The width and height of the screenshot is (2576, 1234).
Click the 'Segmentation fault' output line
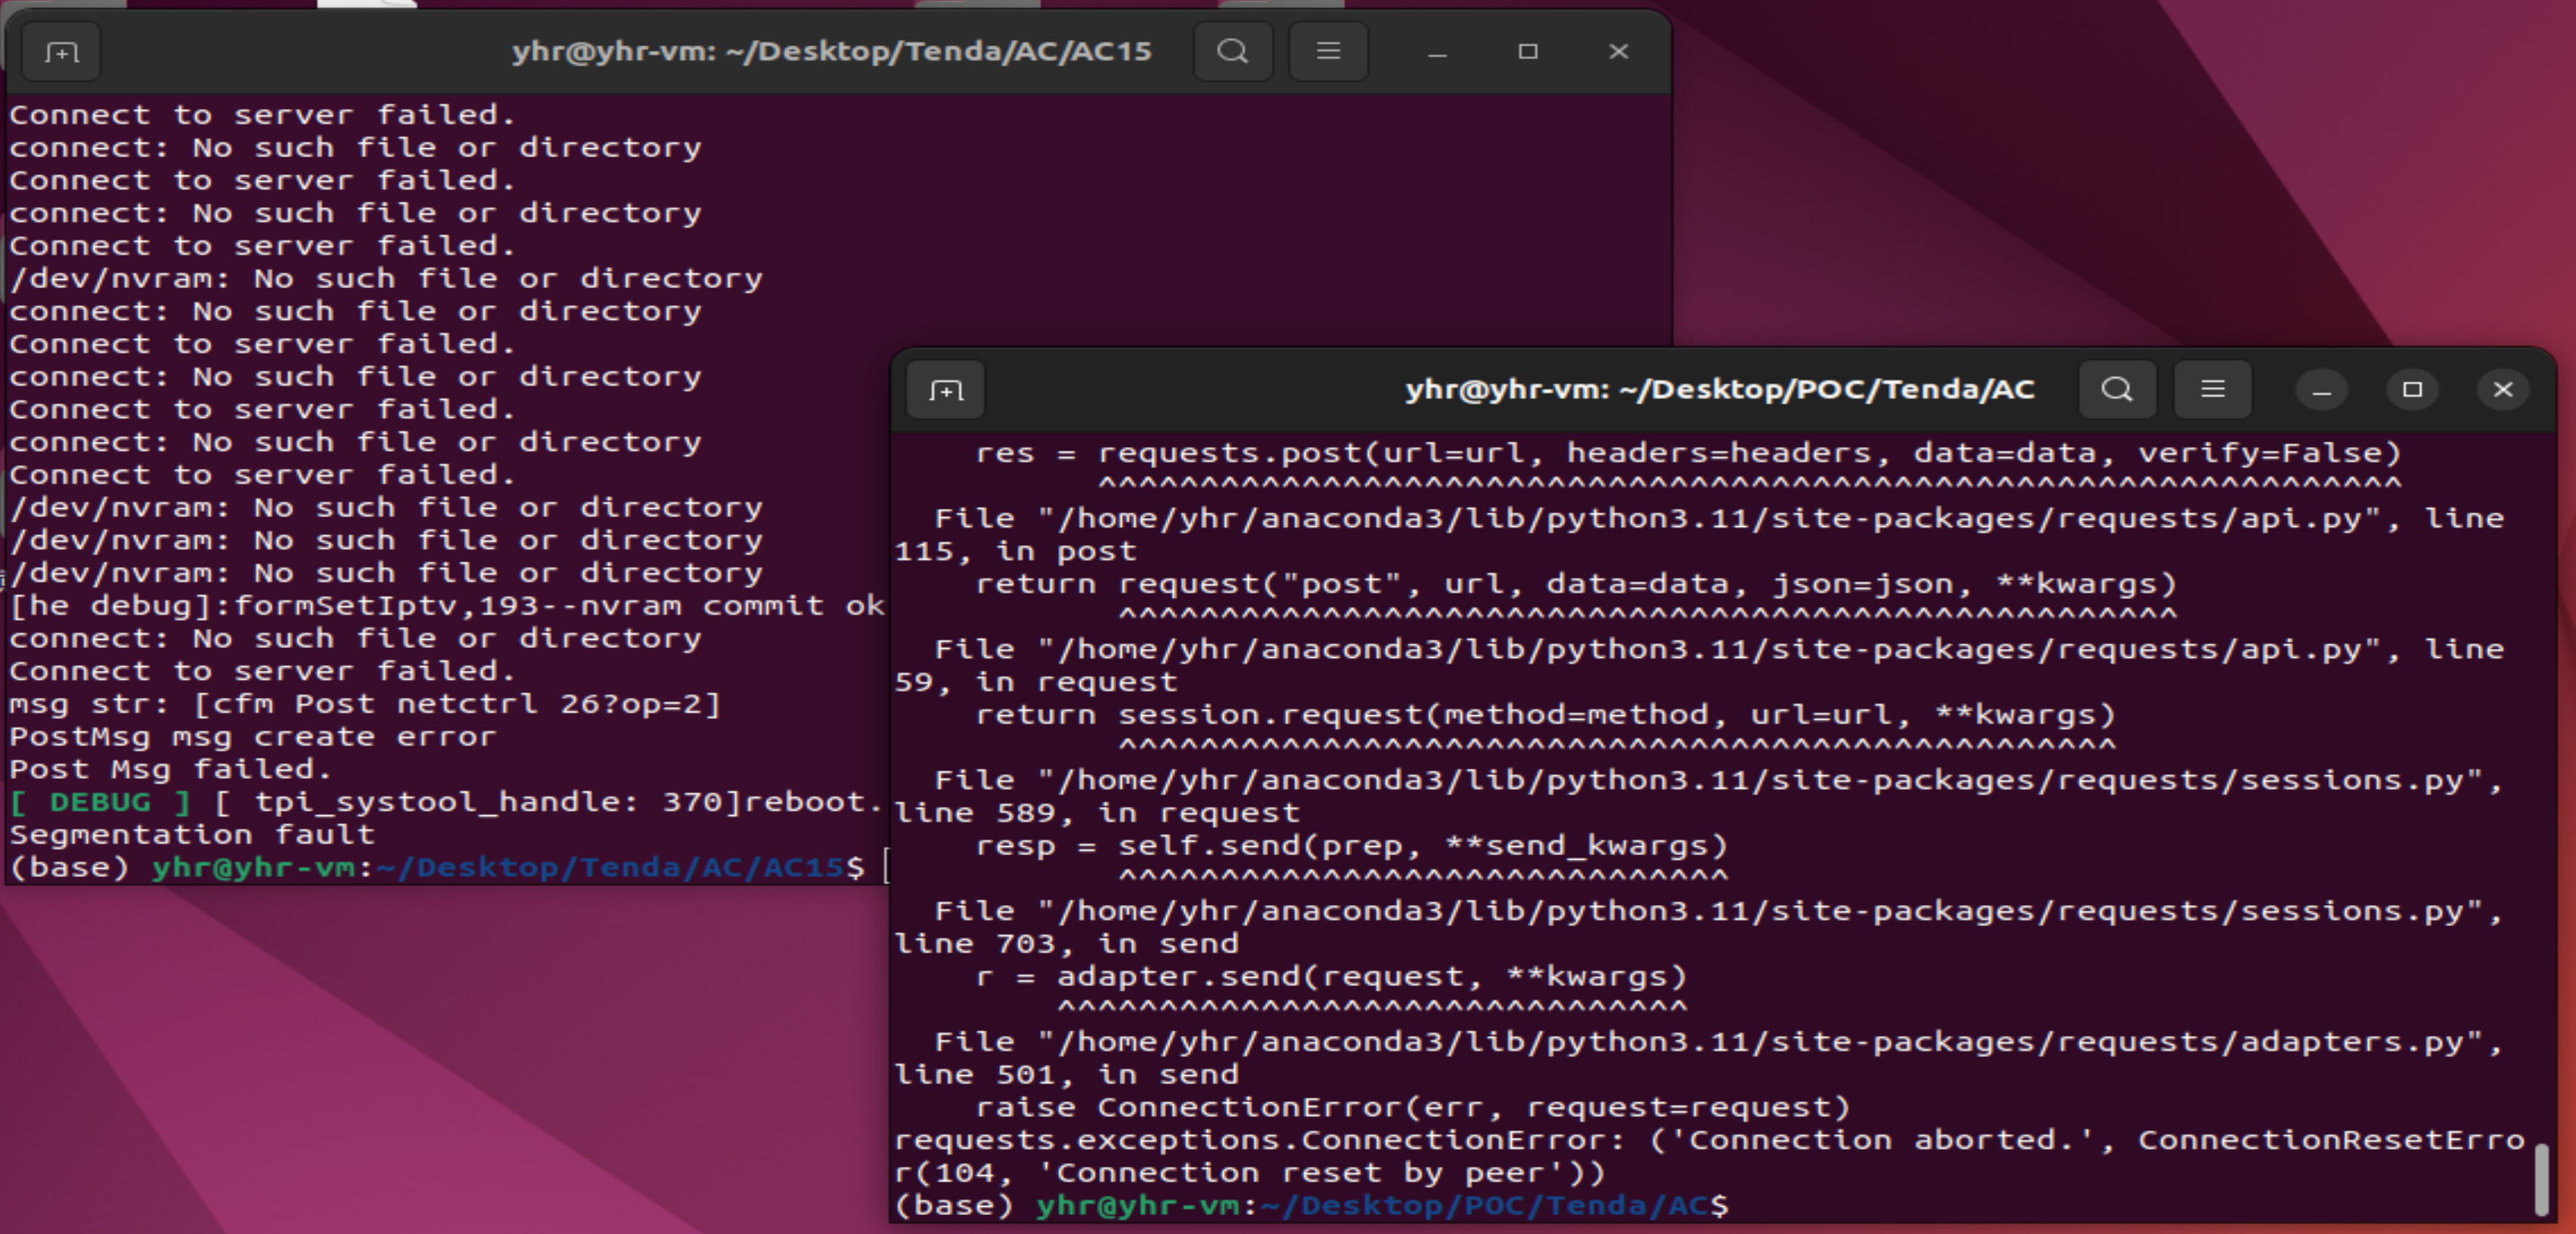tap(192, 834)
